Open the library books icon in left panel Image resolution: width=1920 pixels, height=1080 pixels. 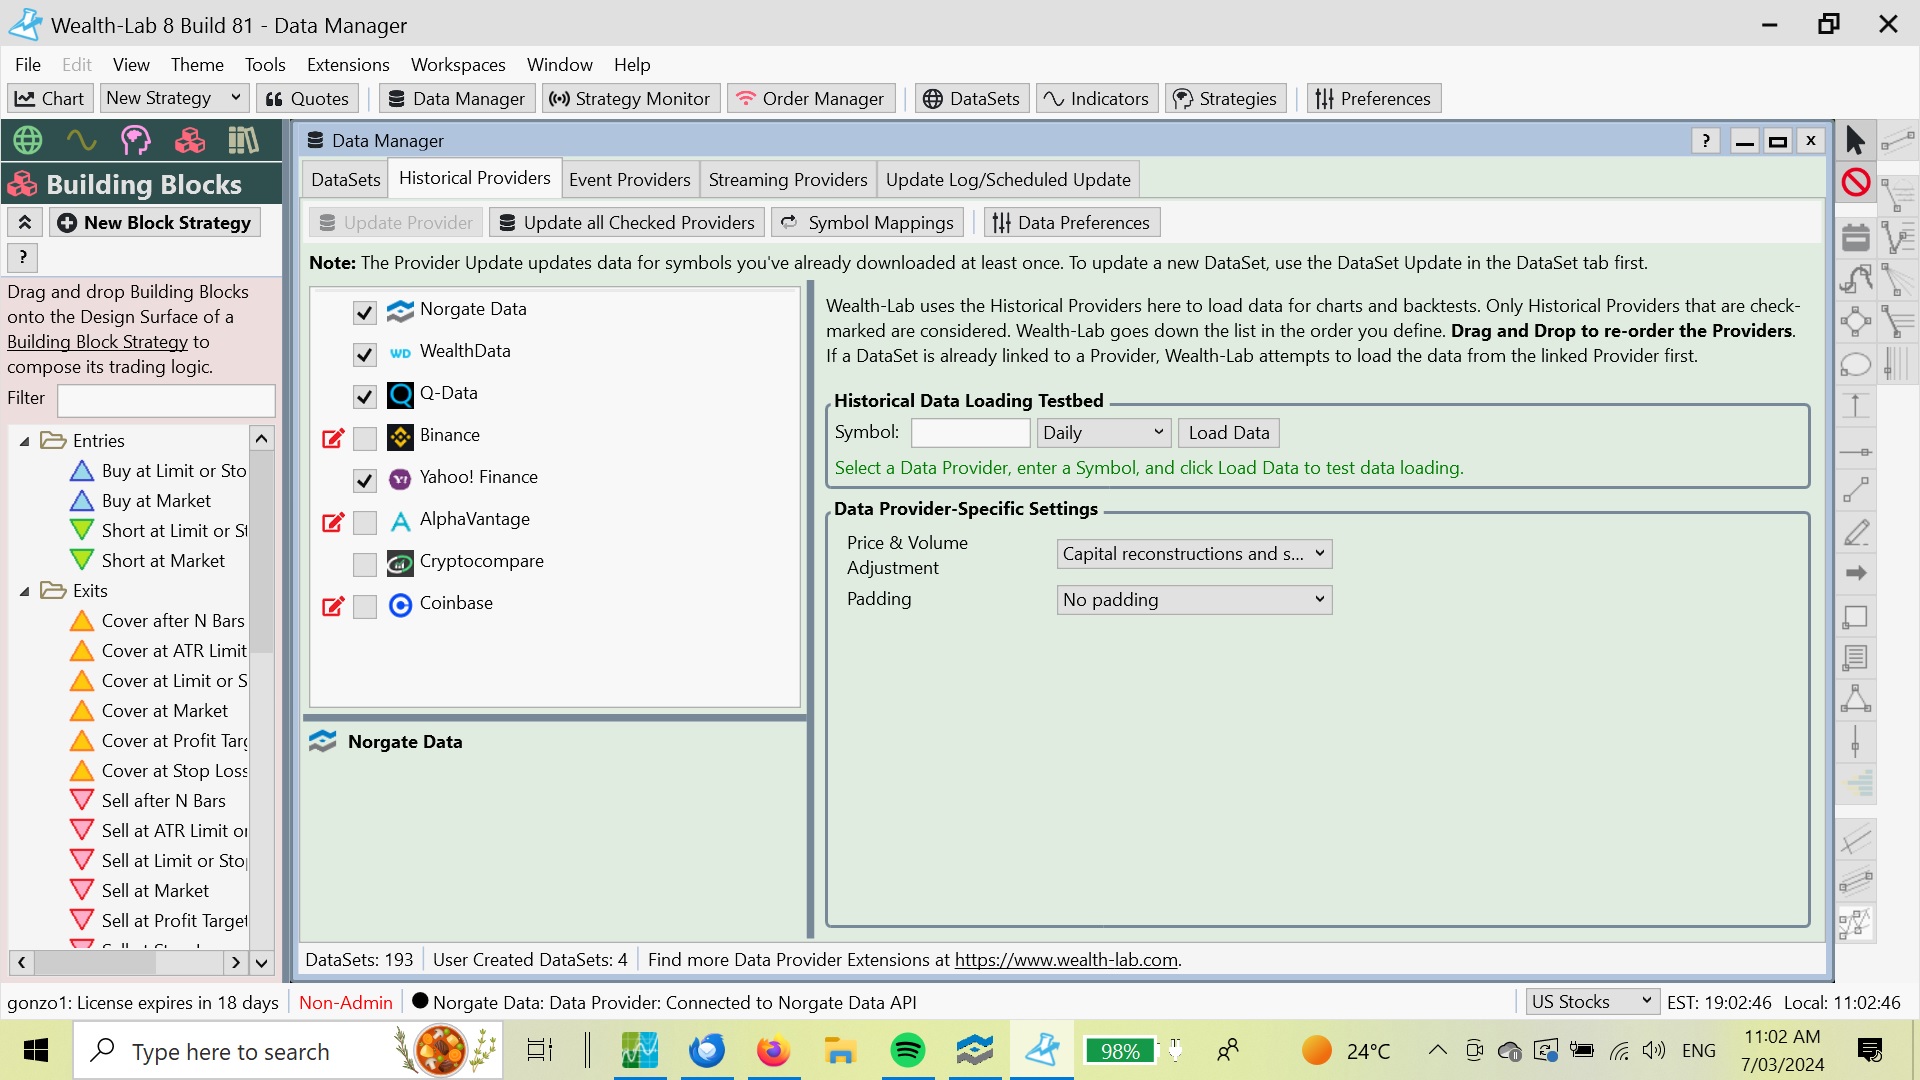243,140
